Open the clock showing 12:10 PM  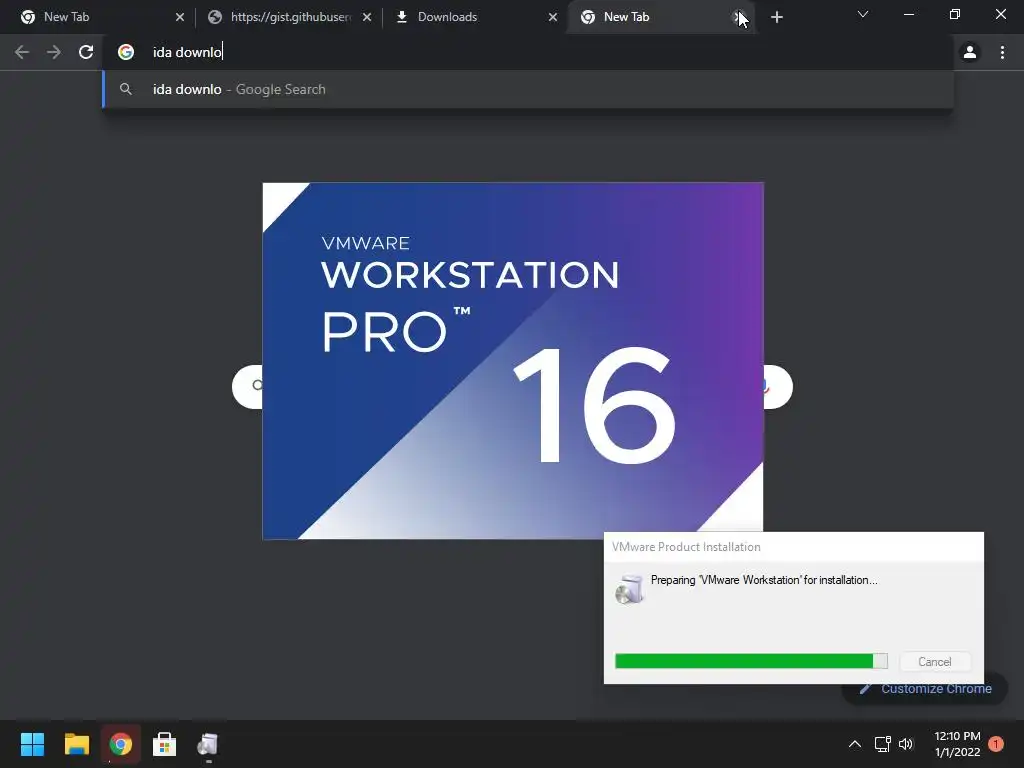957,744
